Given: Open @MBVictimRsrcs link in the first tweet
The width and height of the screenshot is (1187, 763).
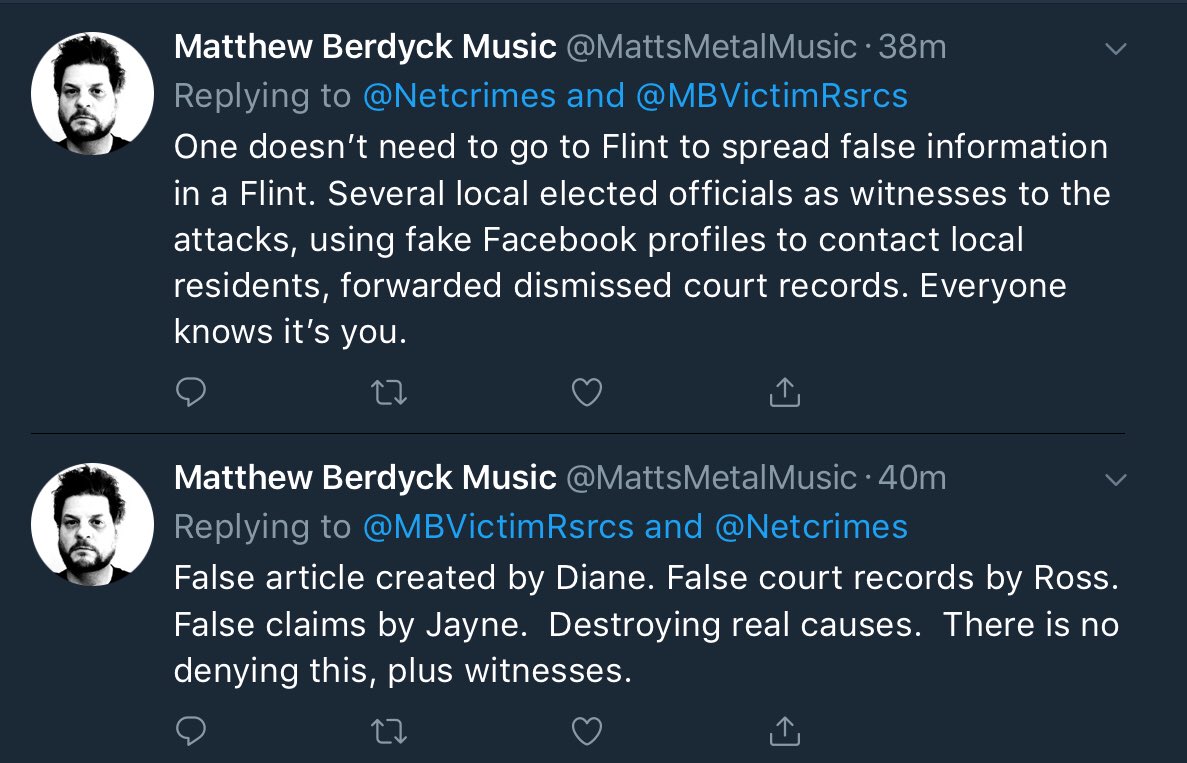Looking at the screenshot, I should 771,96.
